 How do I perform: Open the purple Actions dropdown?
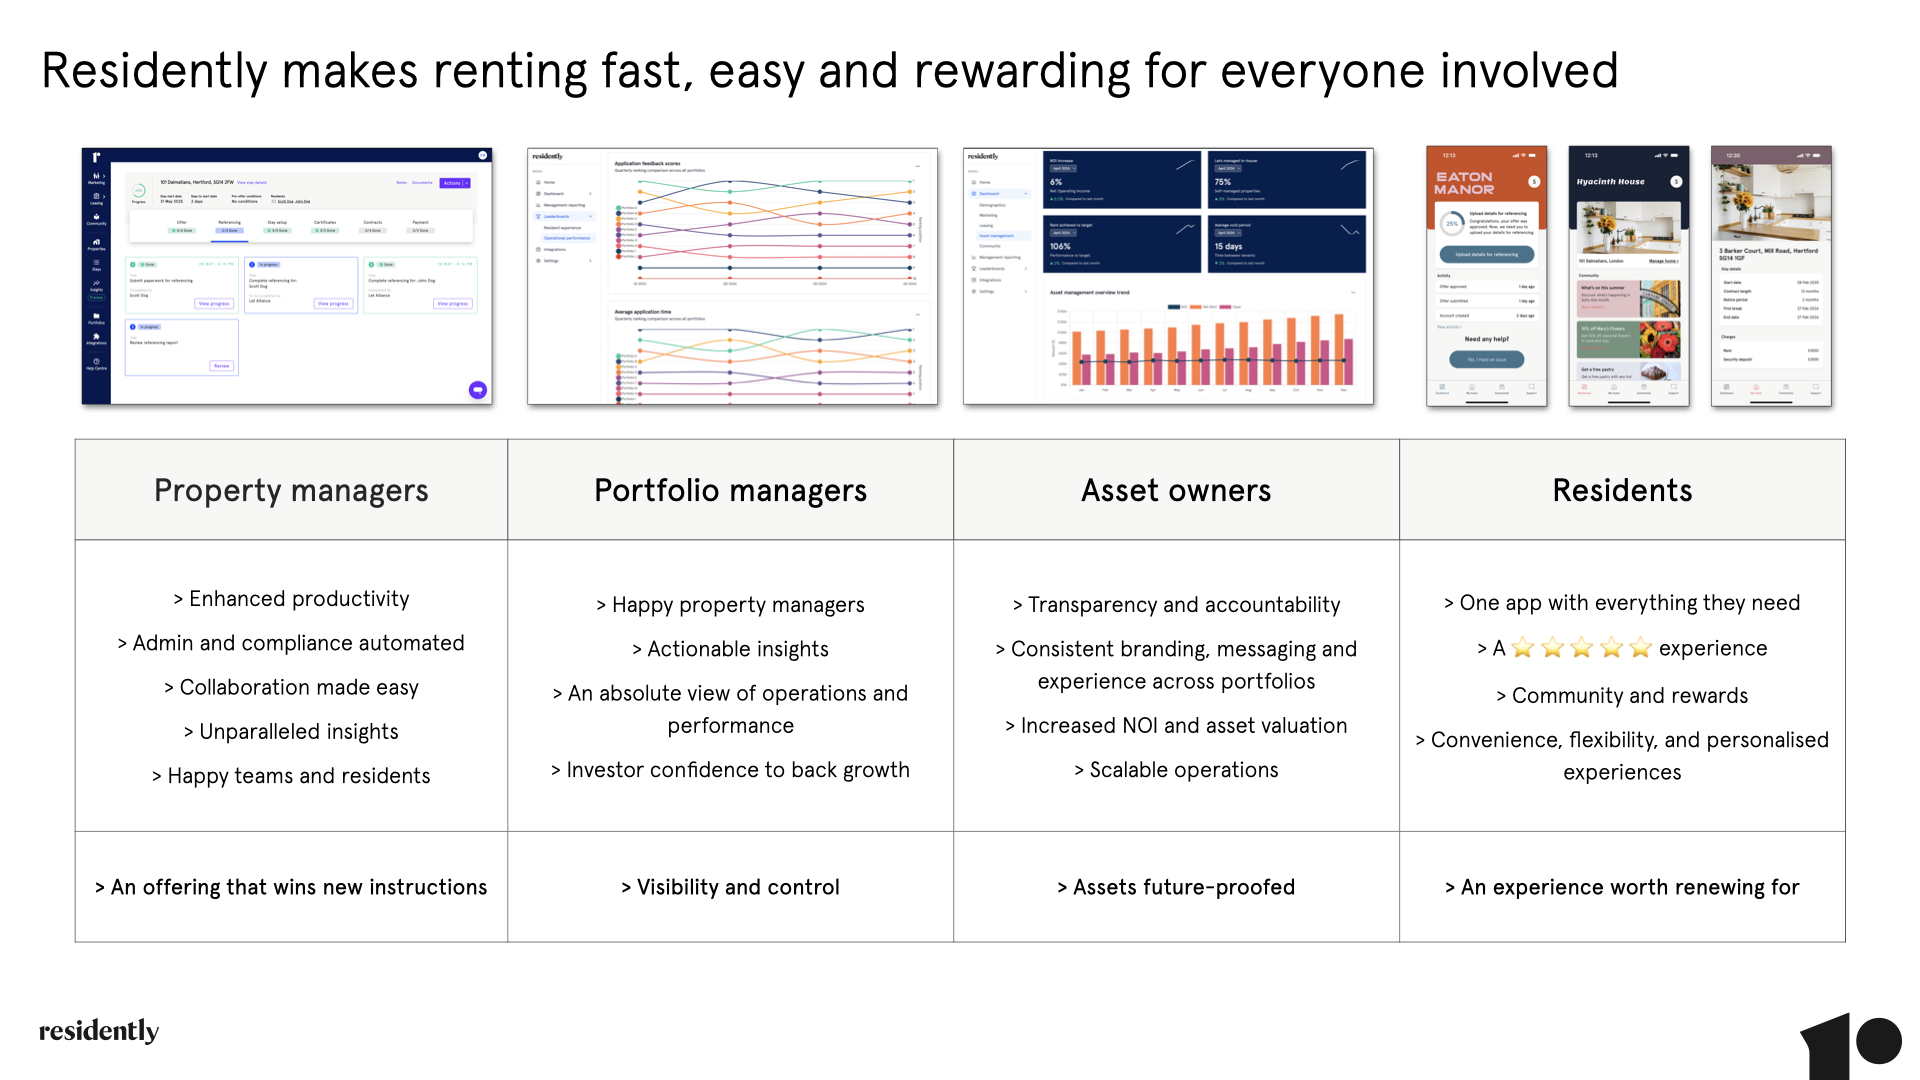455,183
